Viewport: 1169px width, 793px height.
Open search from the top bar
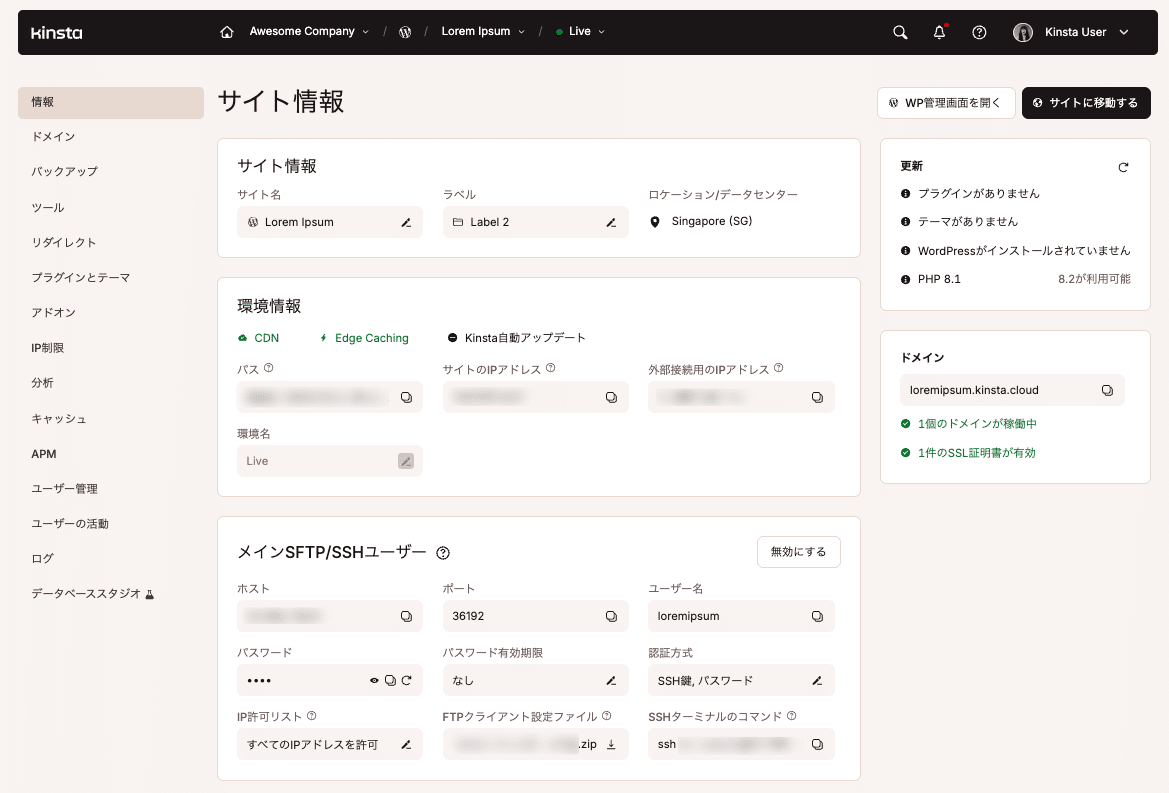[899, 31]
